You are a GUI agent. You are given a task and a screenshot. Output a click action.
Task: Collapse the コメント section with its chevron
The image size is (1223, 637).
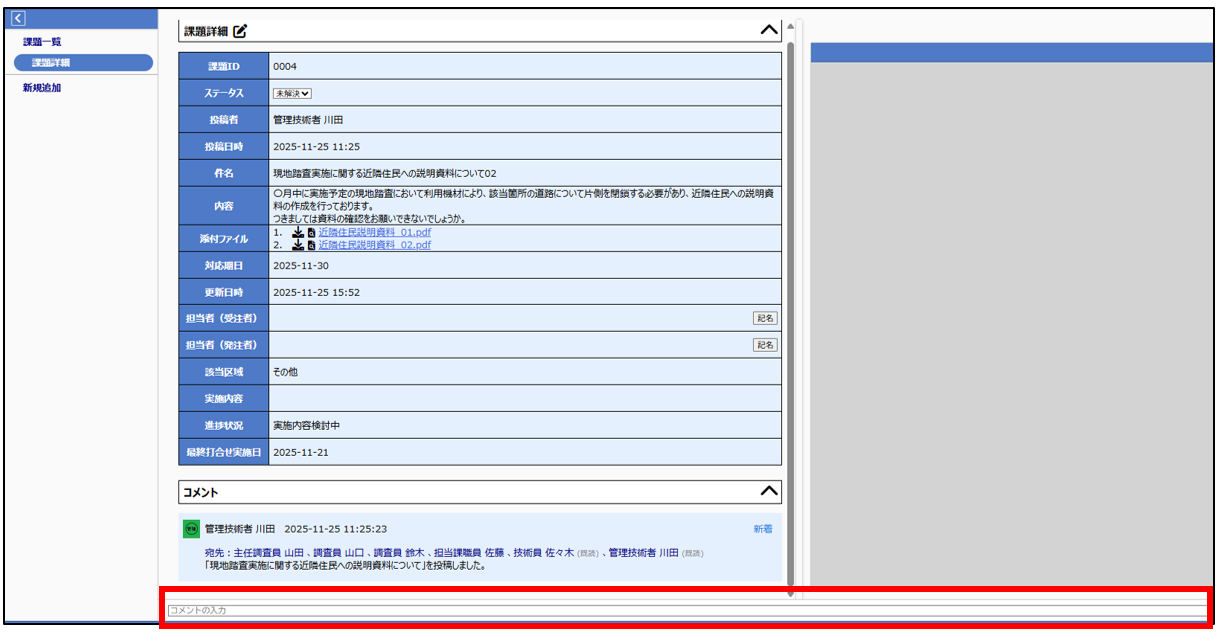coord(769,491)
